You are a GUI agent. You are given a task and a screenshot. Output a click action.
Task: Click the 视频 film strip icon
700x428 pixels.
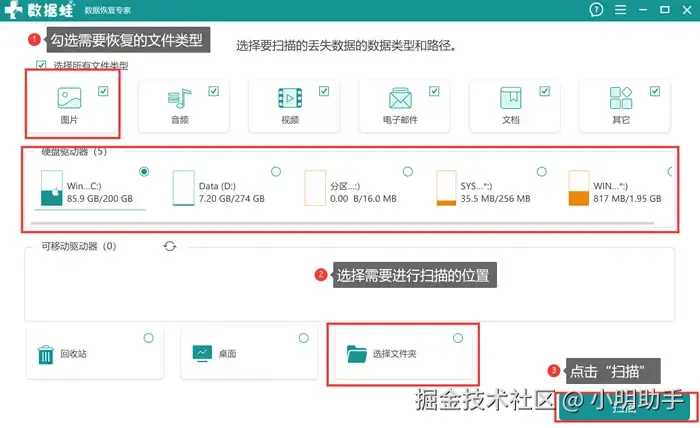pyautogui.click(x=290, y=98)
